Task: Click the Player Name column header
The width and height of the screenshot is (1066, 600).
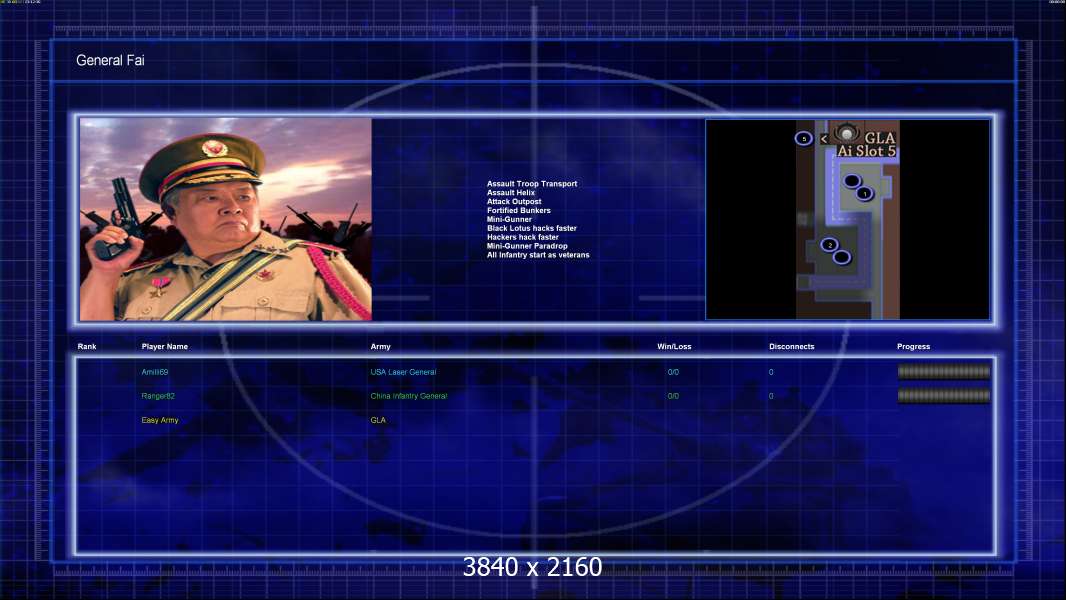Action: pos(165,347)
